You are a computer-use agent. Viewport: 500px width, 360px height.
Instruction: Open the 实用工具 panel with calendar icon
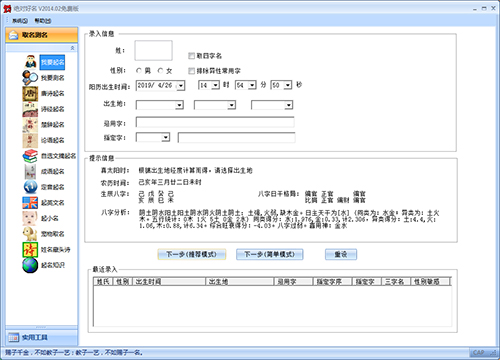point(42,337)
